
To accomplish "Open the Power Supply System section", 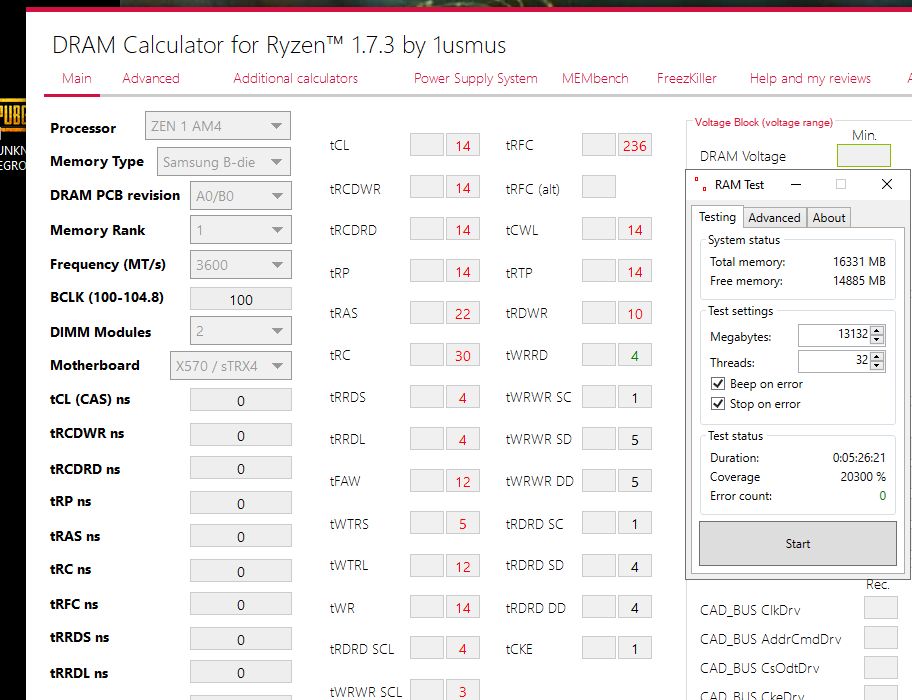I will (x=474, y=78).
